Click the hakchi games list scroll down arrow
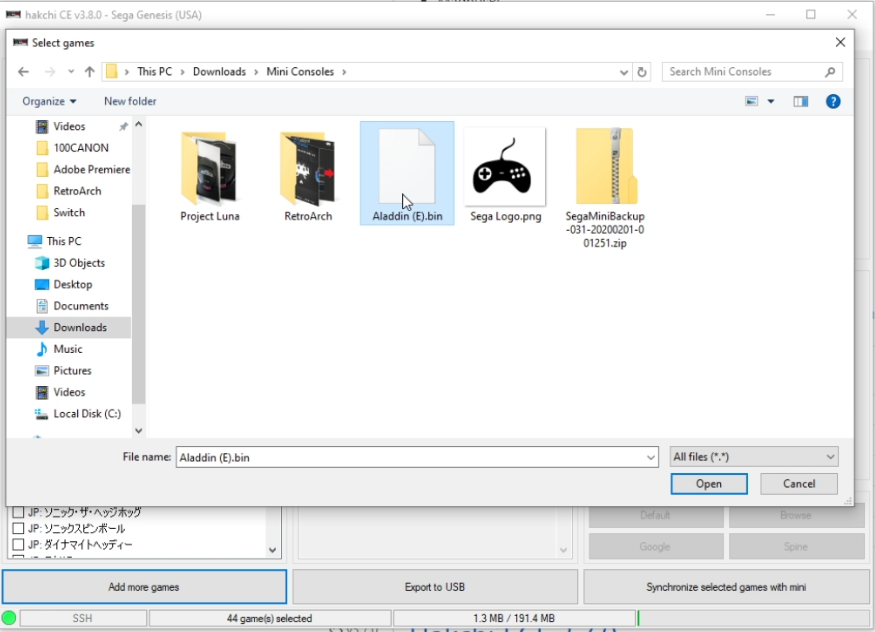Image resolution: width=875 pixels, height=632 pixels. click(272, 550)
